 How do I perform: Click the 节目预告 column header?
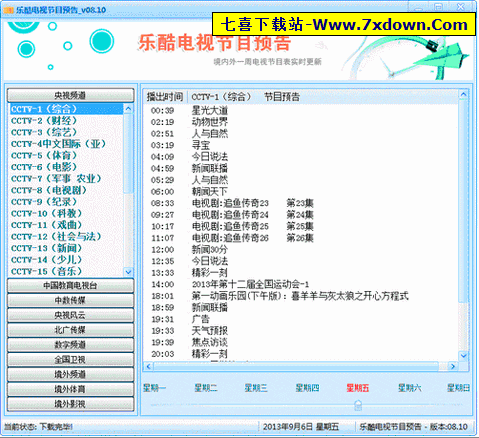point(282,97)
